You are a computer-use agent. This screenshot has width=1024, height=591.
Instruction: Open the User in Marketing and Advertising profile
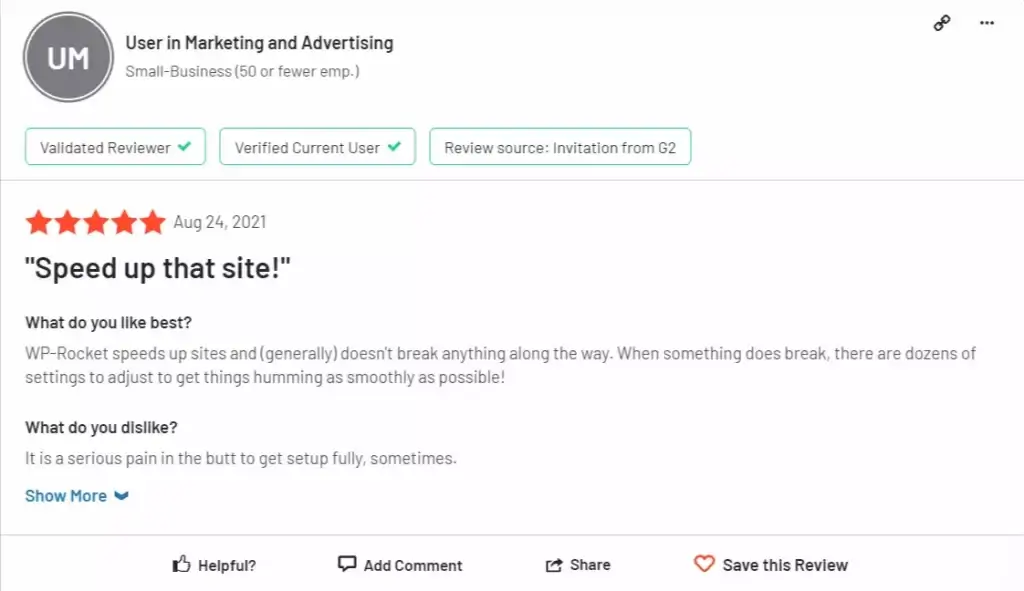pyautogui.click(x=259, y=43)
